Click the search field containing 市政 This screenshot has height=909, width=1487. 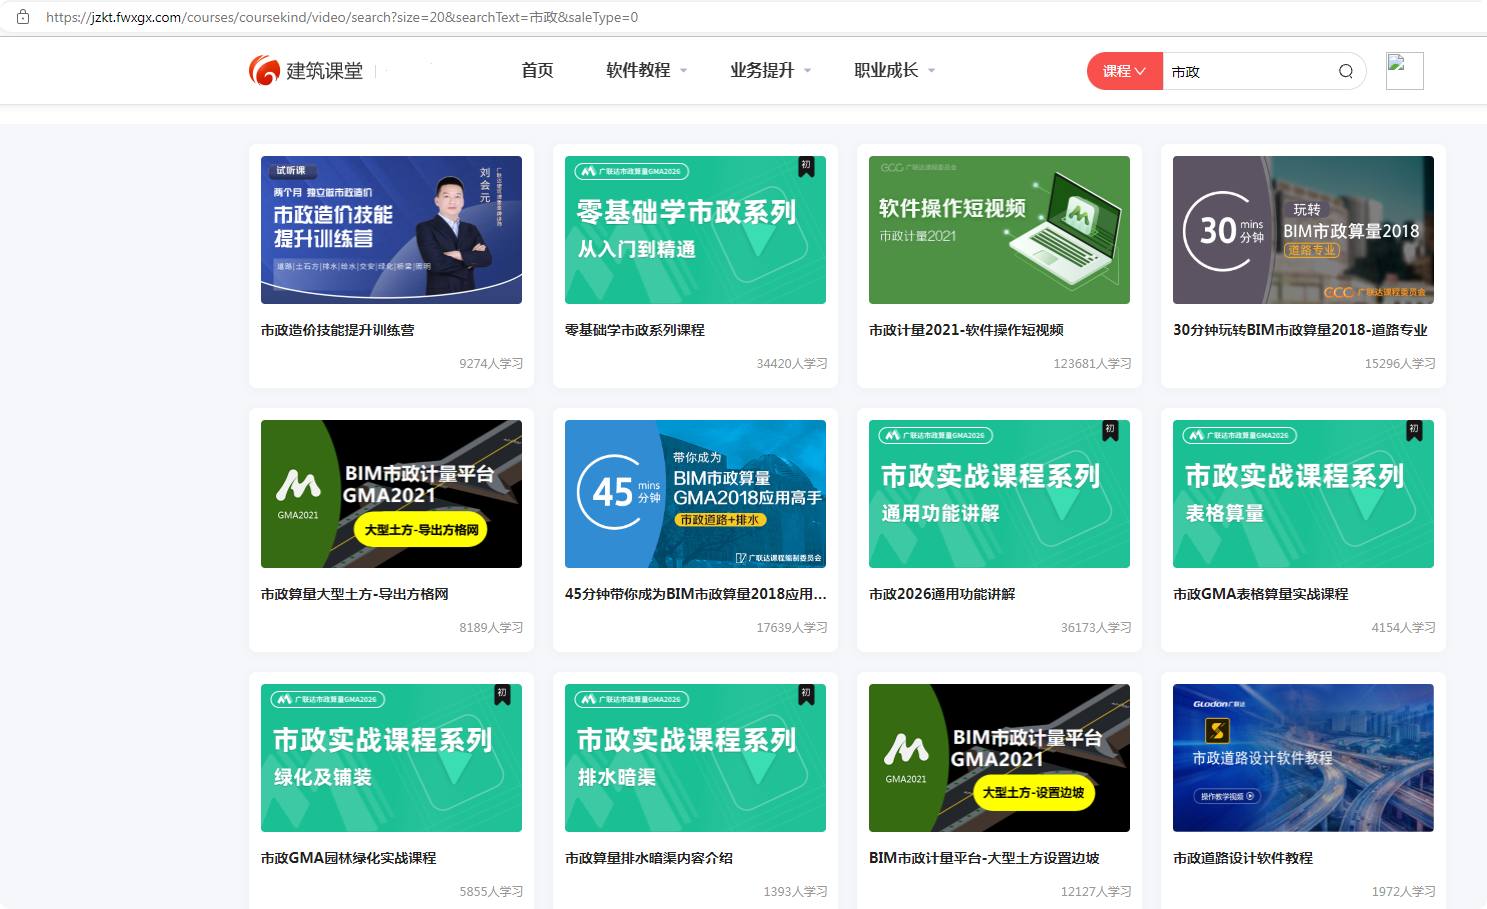click(1250, 71)
